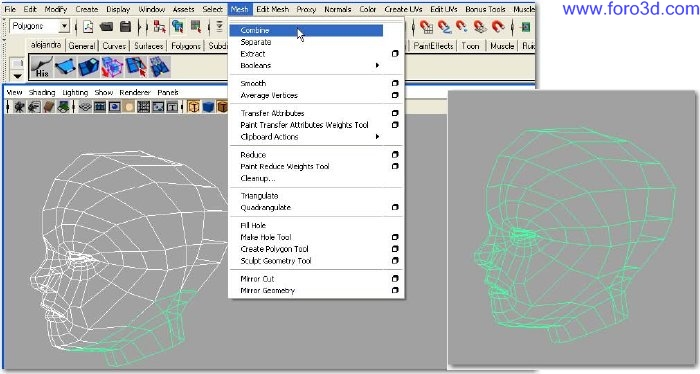
Task: Open Mirror Geometry options box
Action: coord(395,291)
